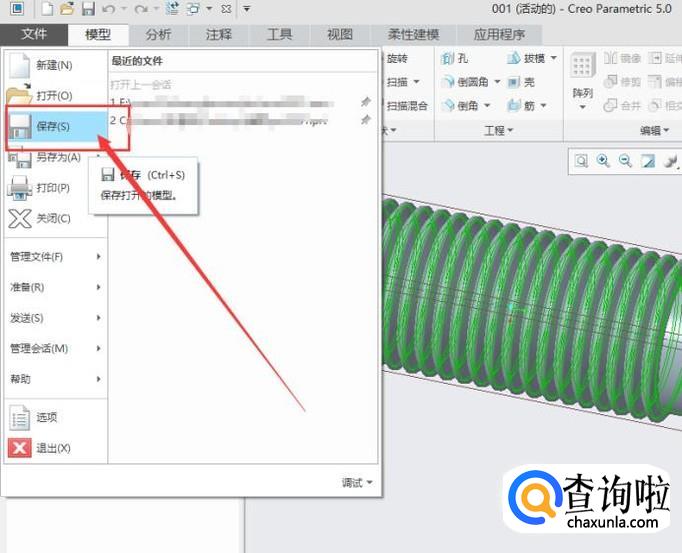Image resolution: width=682 pixels, height=553 pixels.
Task: Choose 保存(S) in the file menu
Action: click(55, 126)
